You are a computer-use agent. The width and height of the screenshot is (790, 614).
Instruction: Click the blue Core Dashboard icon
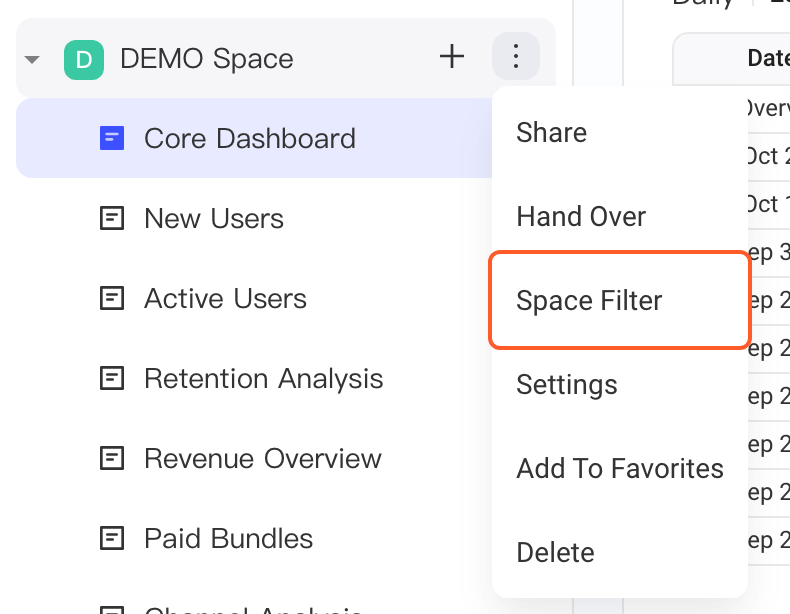click(112, 138)
